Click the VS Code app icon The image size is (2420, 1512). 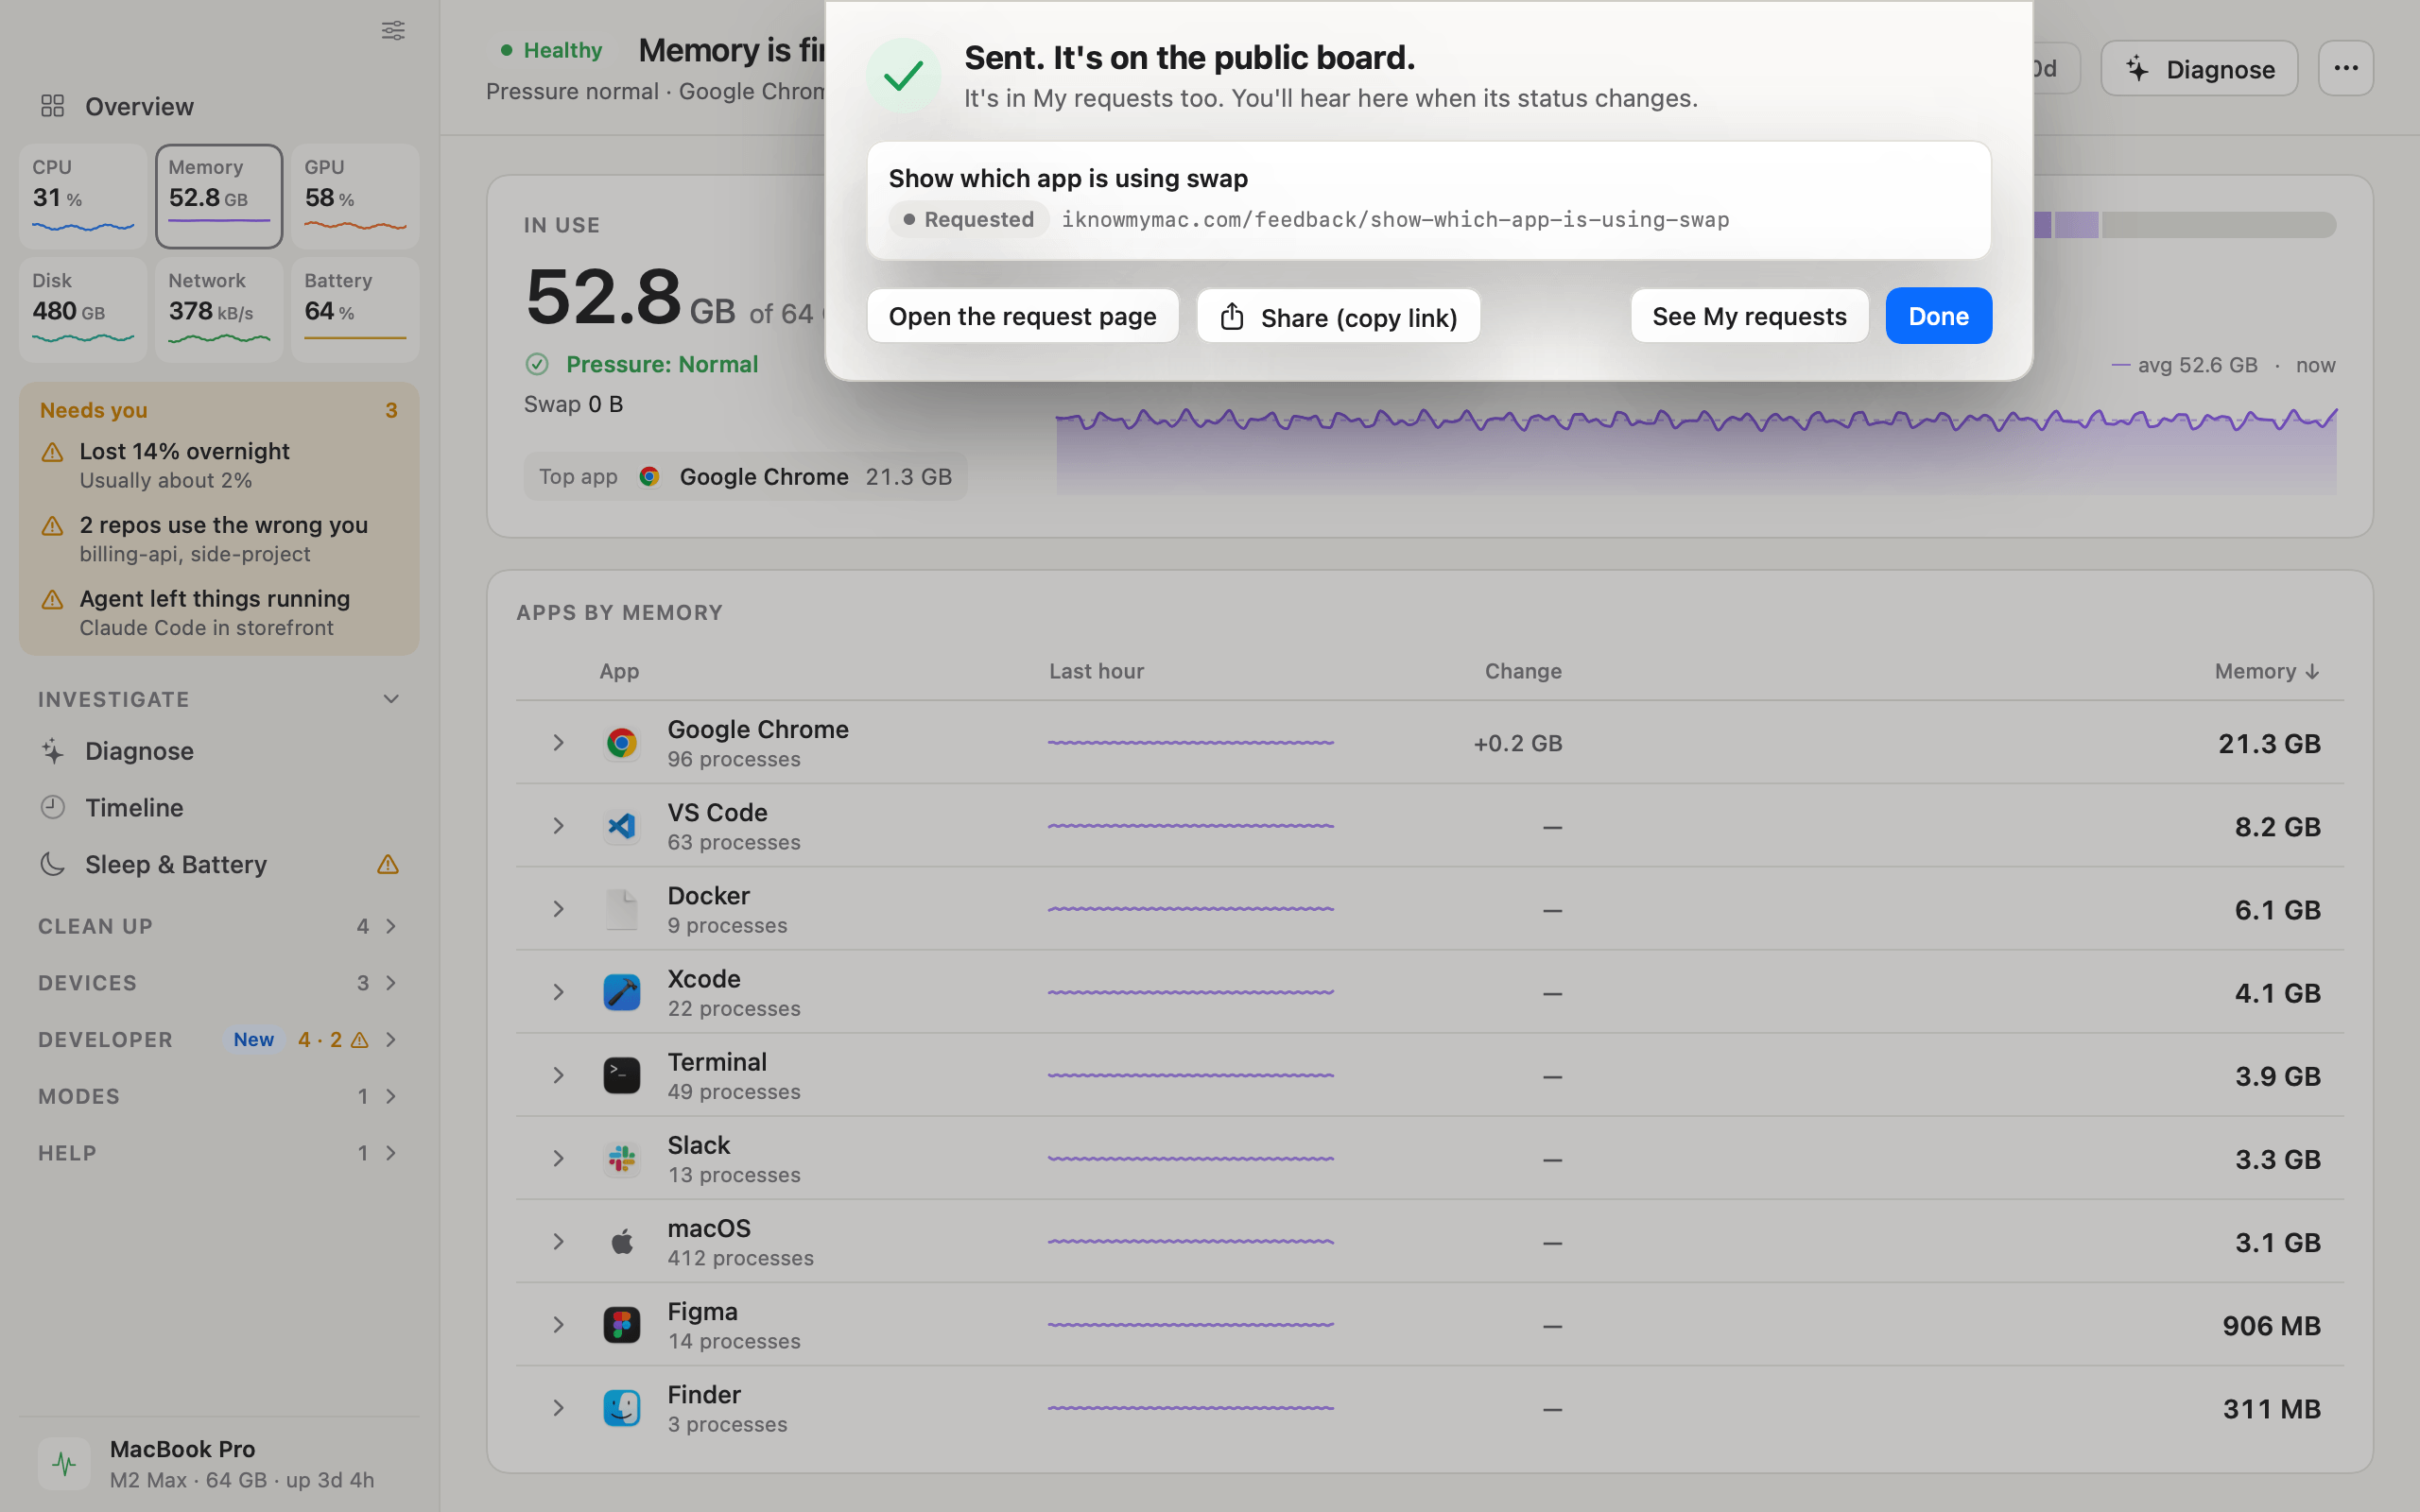pos(622,826)
